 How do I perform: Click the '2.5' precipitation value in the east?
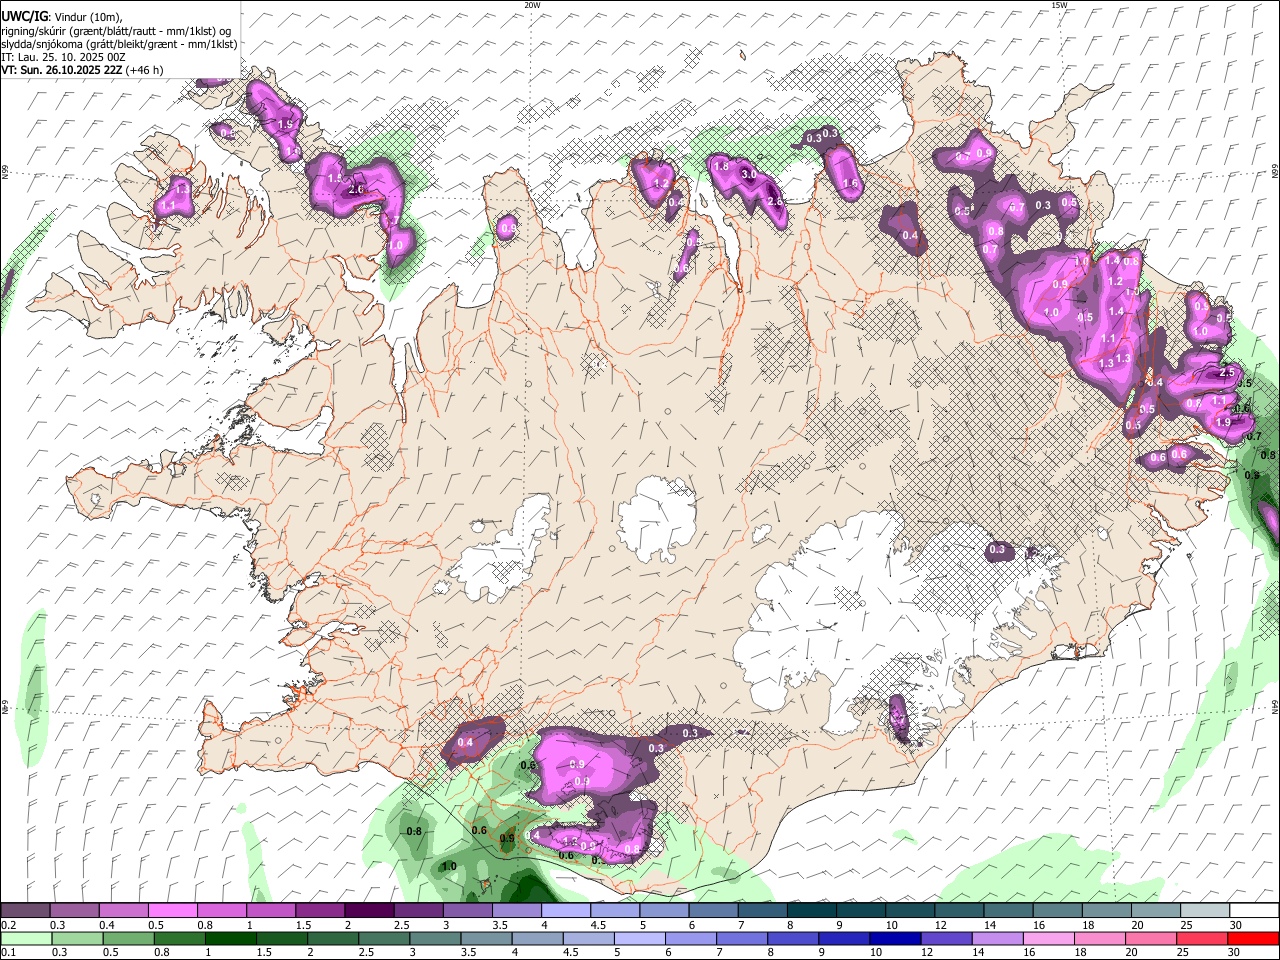pyautogui.click(x=1228, y=372)
